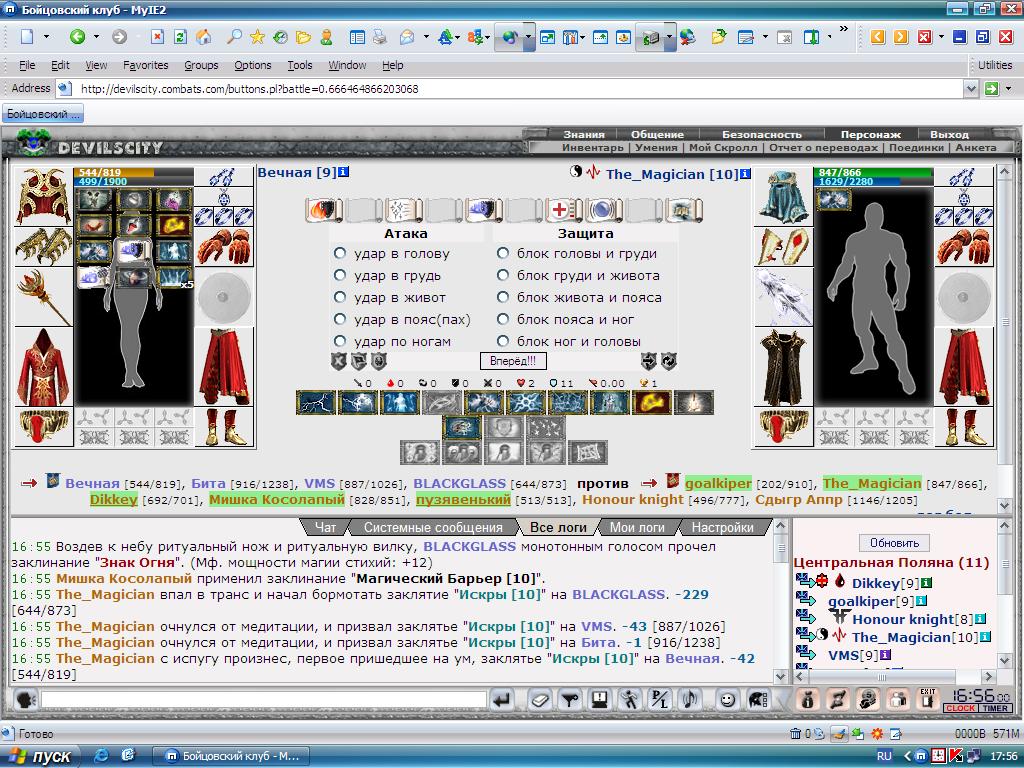1024x768 pixels.
Task: Click the Windows 'пуск' Start button
Action: tap(40, 756)
